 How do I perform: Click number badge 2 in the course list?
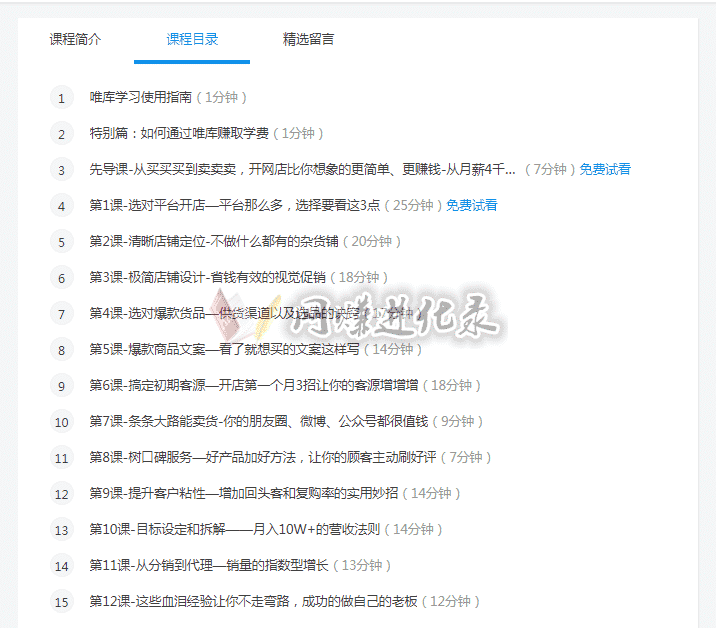pos(62,134)
